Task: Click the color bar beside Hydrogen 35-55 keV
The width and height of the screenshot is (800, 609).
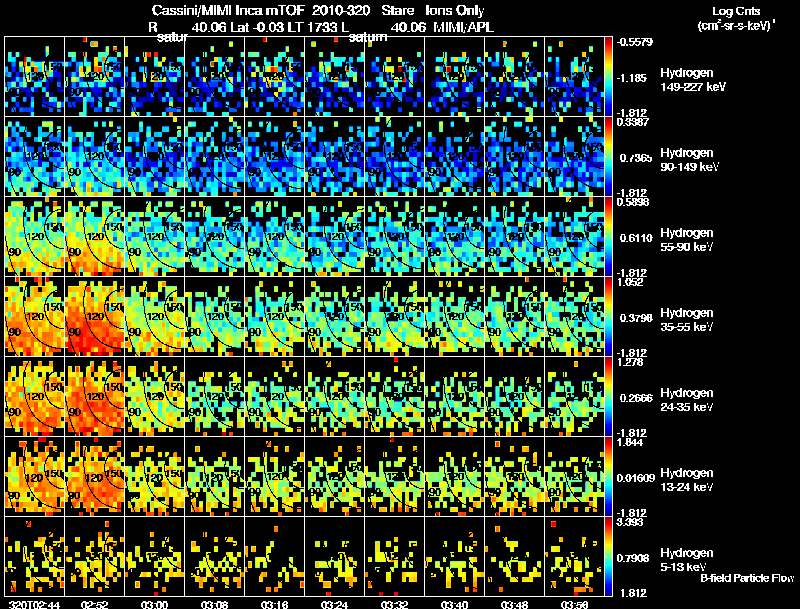Action: (x=608, y=317)
